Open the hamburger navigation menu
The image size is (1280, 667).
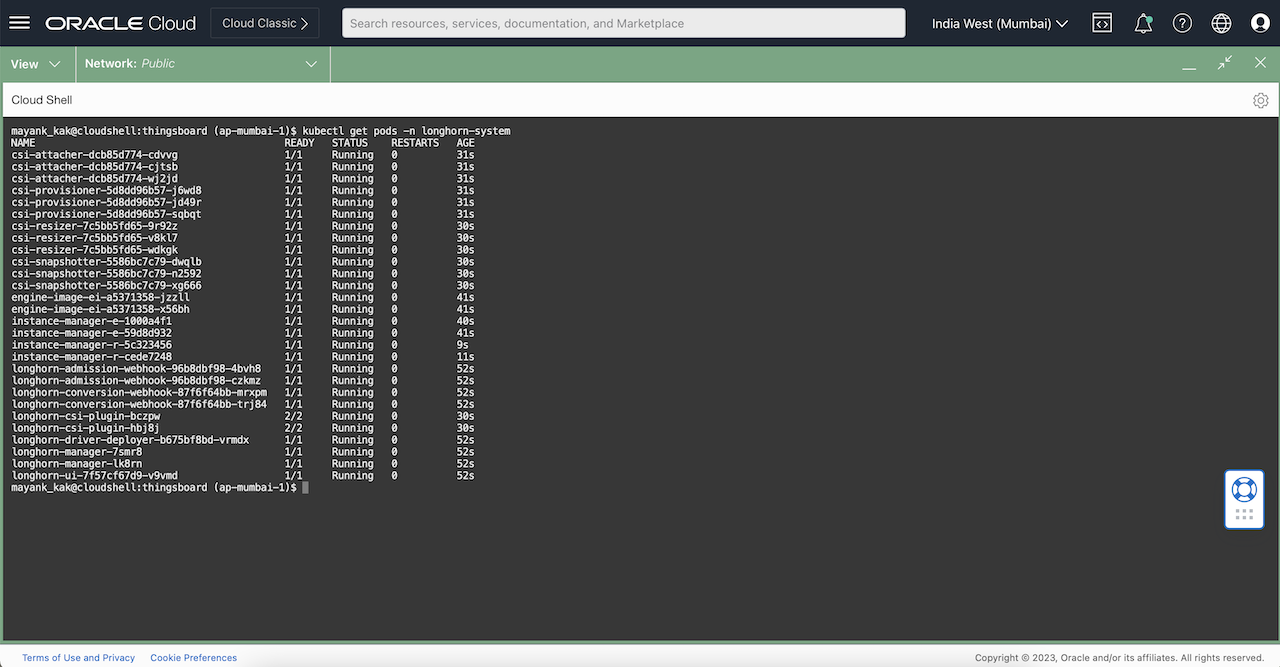point(20,23)
